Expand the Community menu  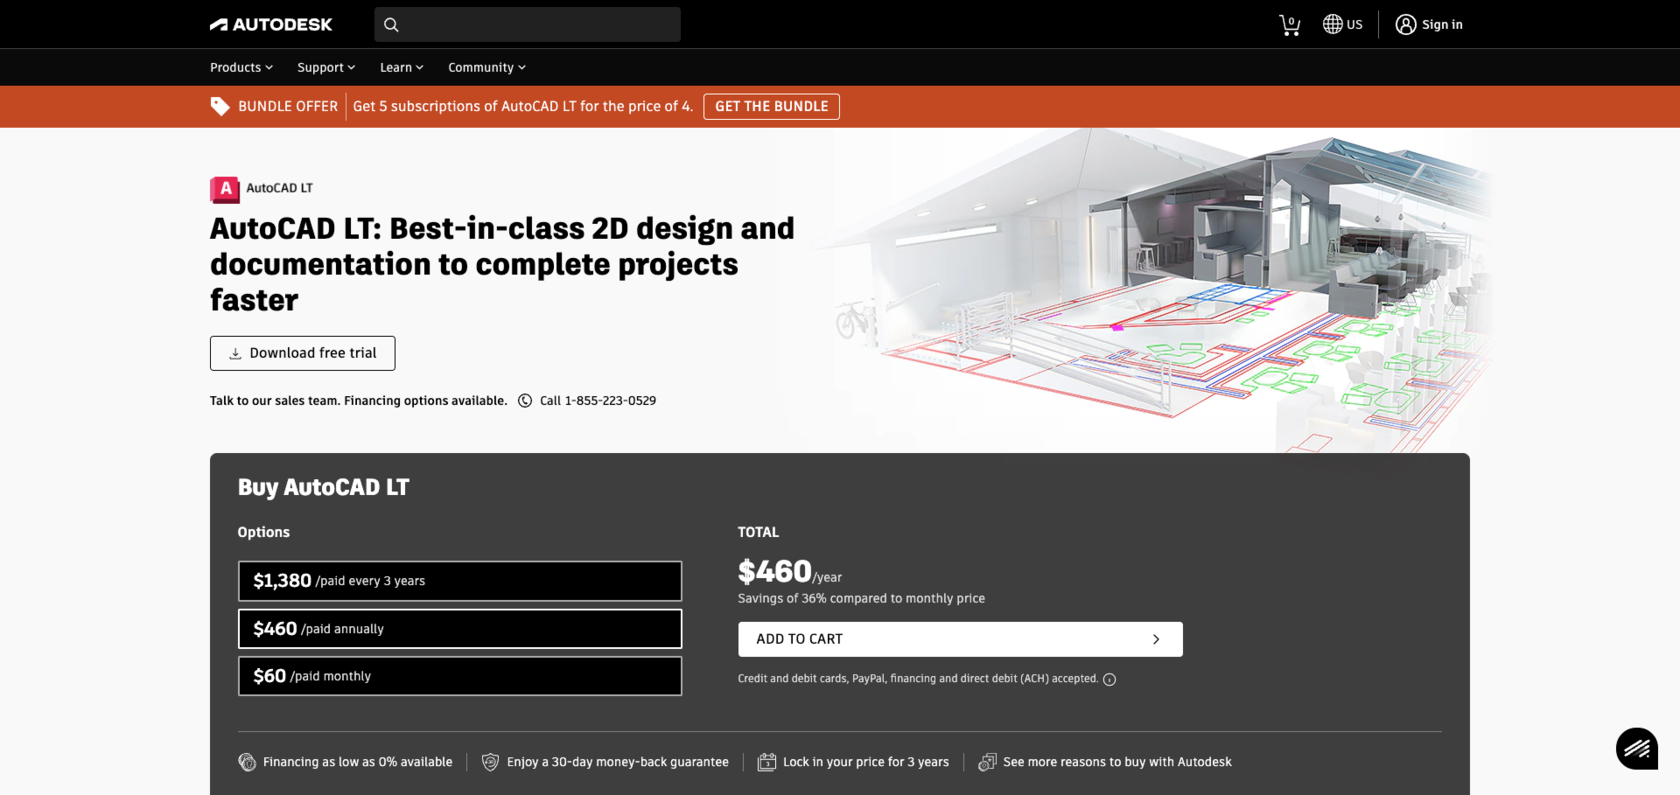[x=487, y=67]
